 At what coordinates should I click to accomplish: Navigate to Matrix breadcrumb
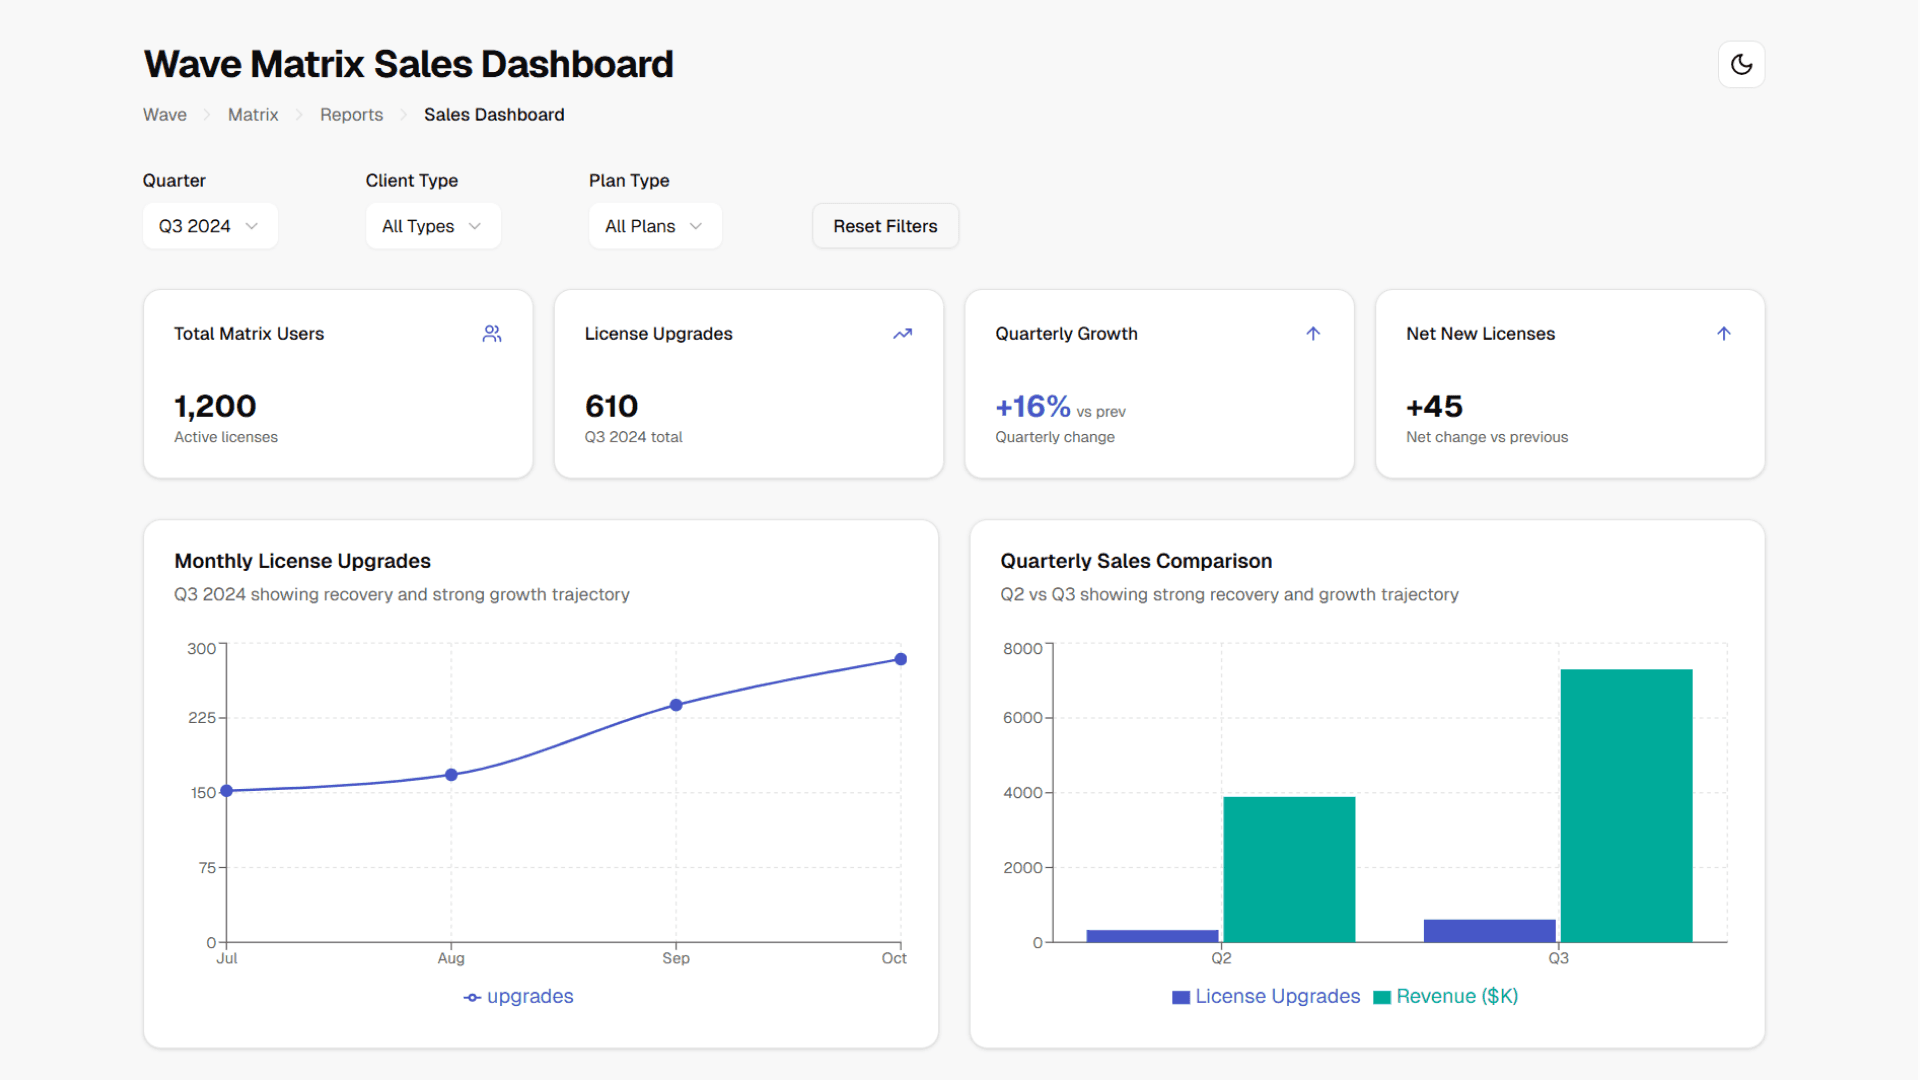pyautogui.click(x=253, y=115)
